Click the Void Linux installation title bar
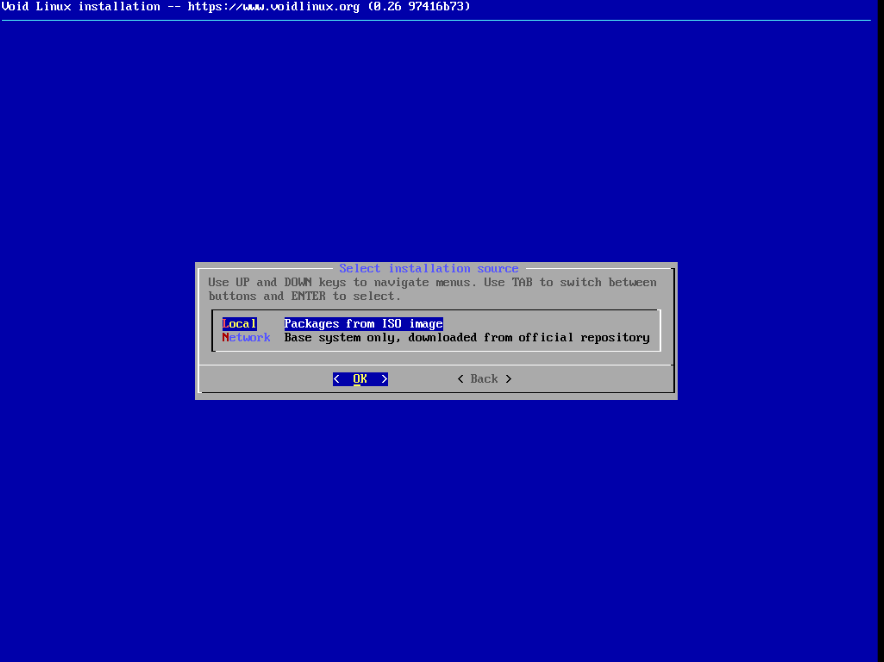Image resolution: width=884 pixels, height=662 pixels. tap(80, 6)
